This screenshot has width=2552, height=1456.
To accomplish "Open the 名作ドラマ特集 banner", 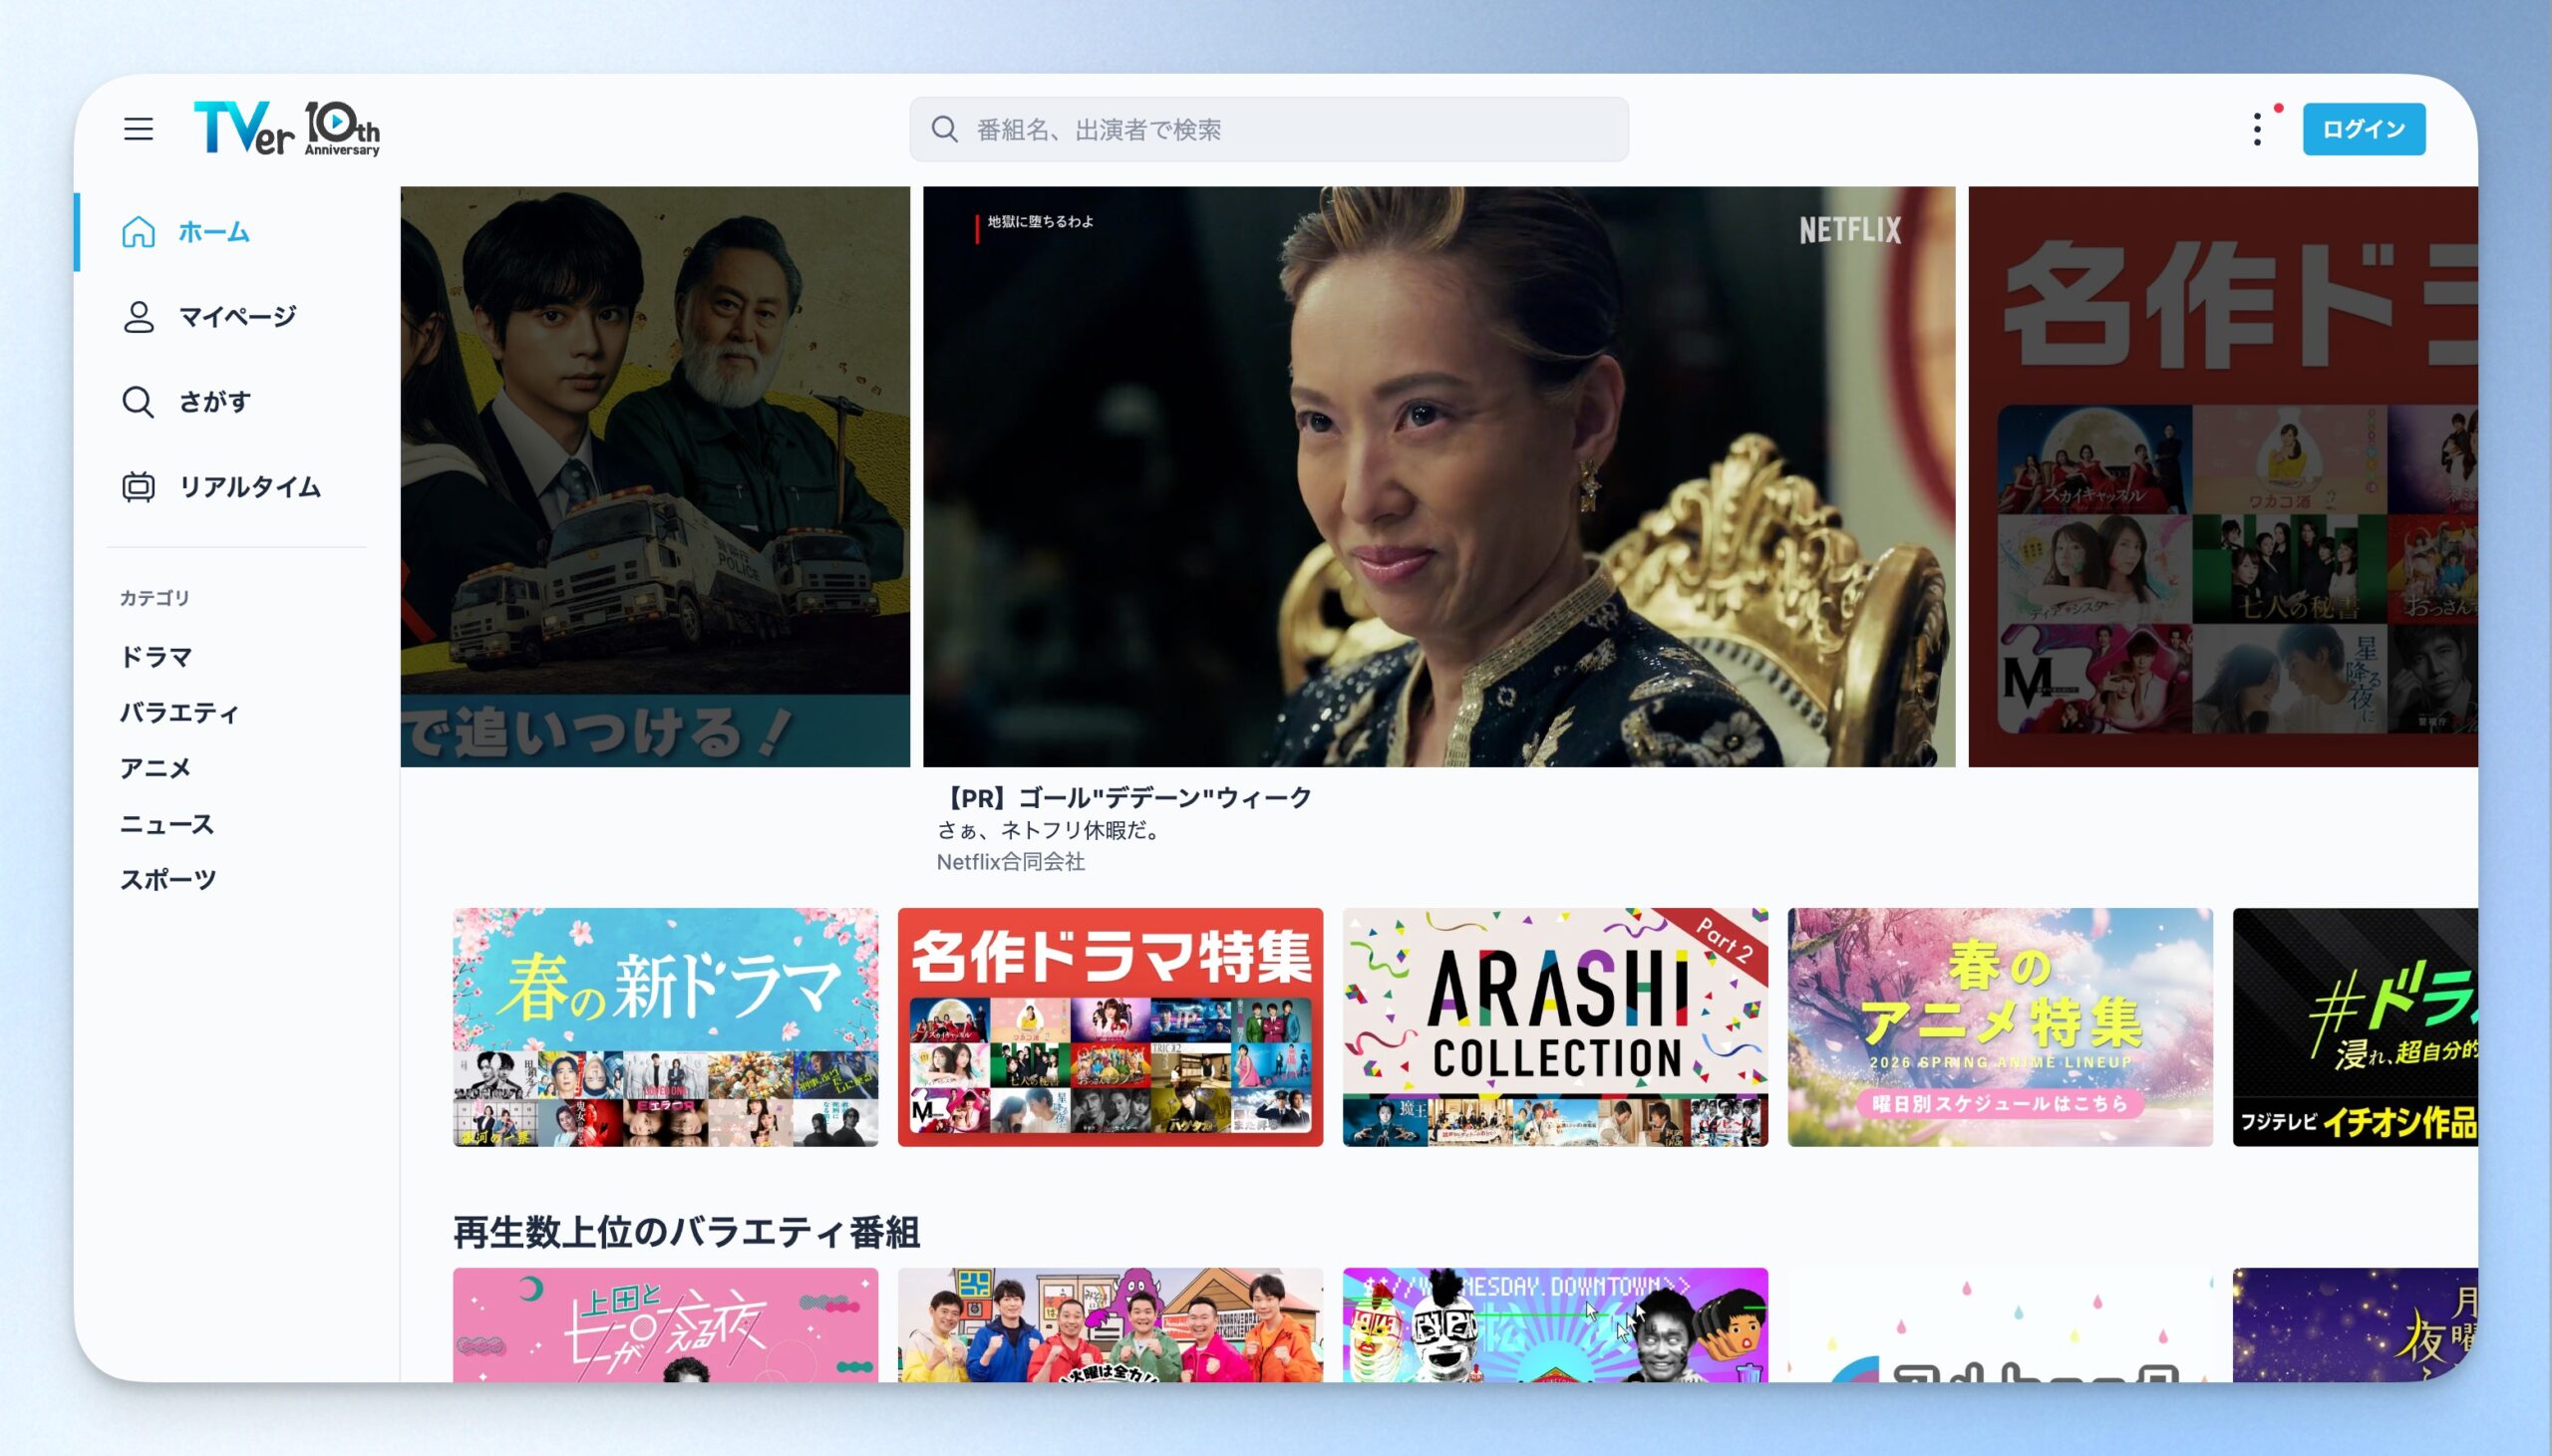I will (x=1110, y=1027).
